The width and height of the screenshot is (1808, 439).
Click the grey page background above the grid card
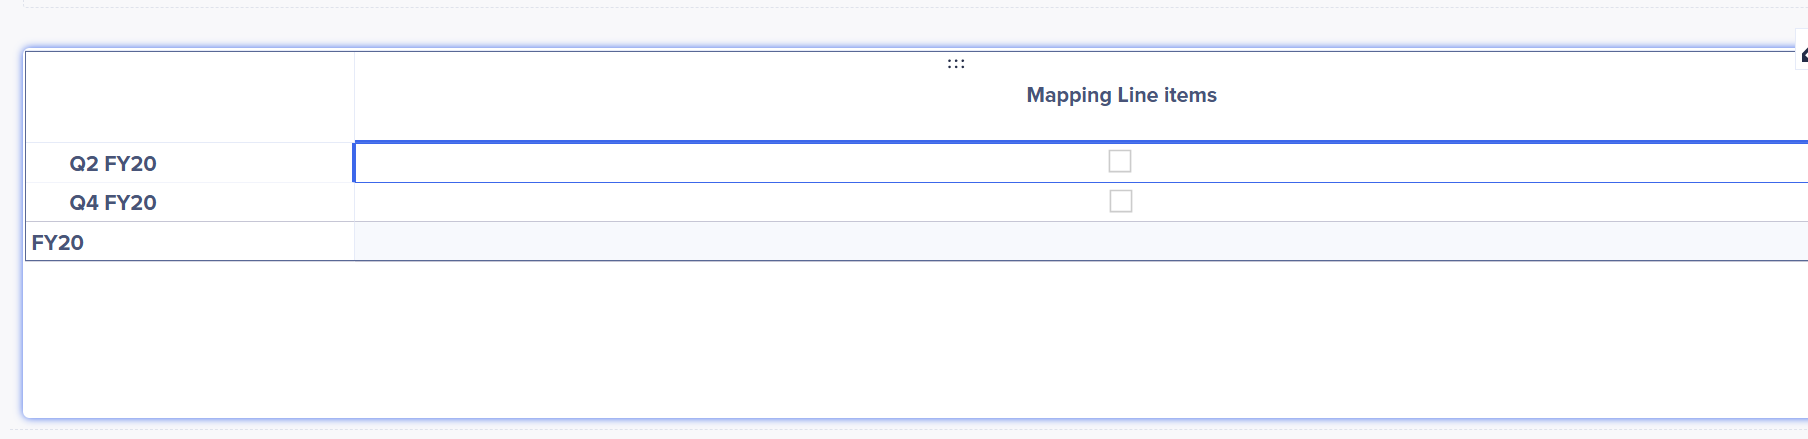[x=900, y=28]
